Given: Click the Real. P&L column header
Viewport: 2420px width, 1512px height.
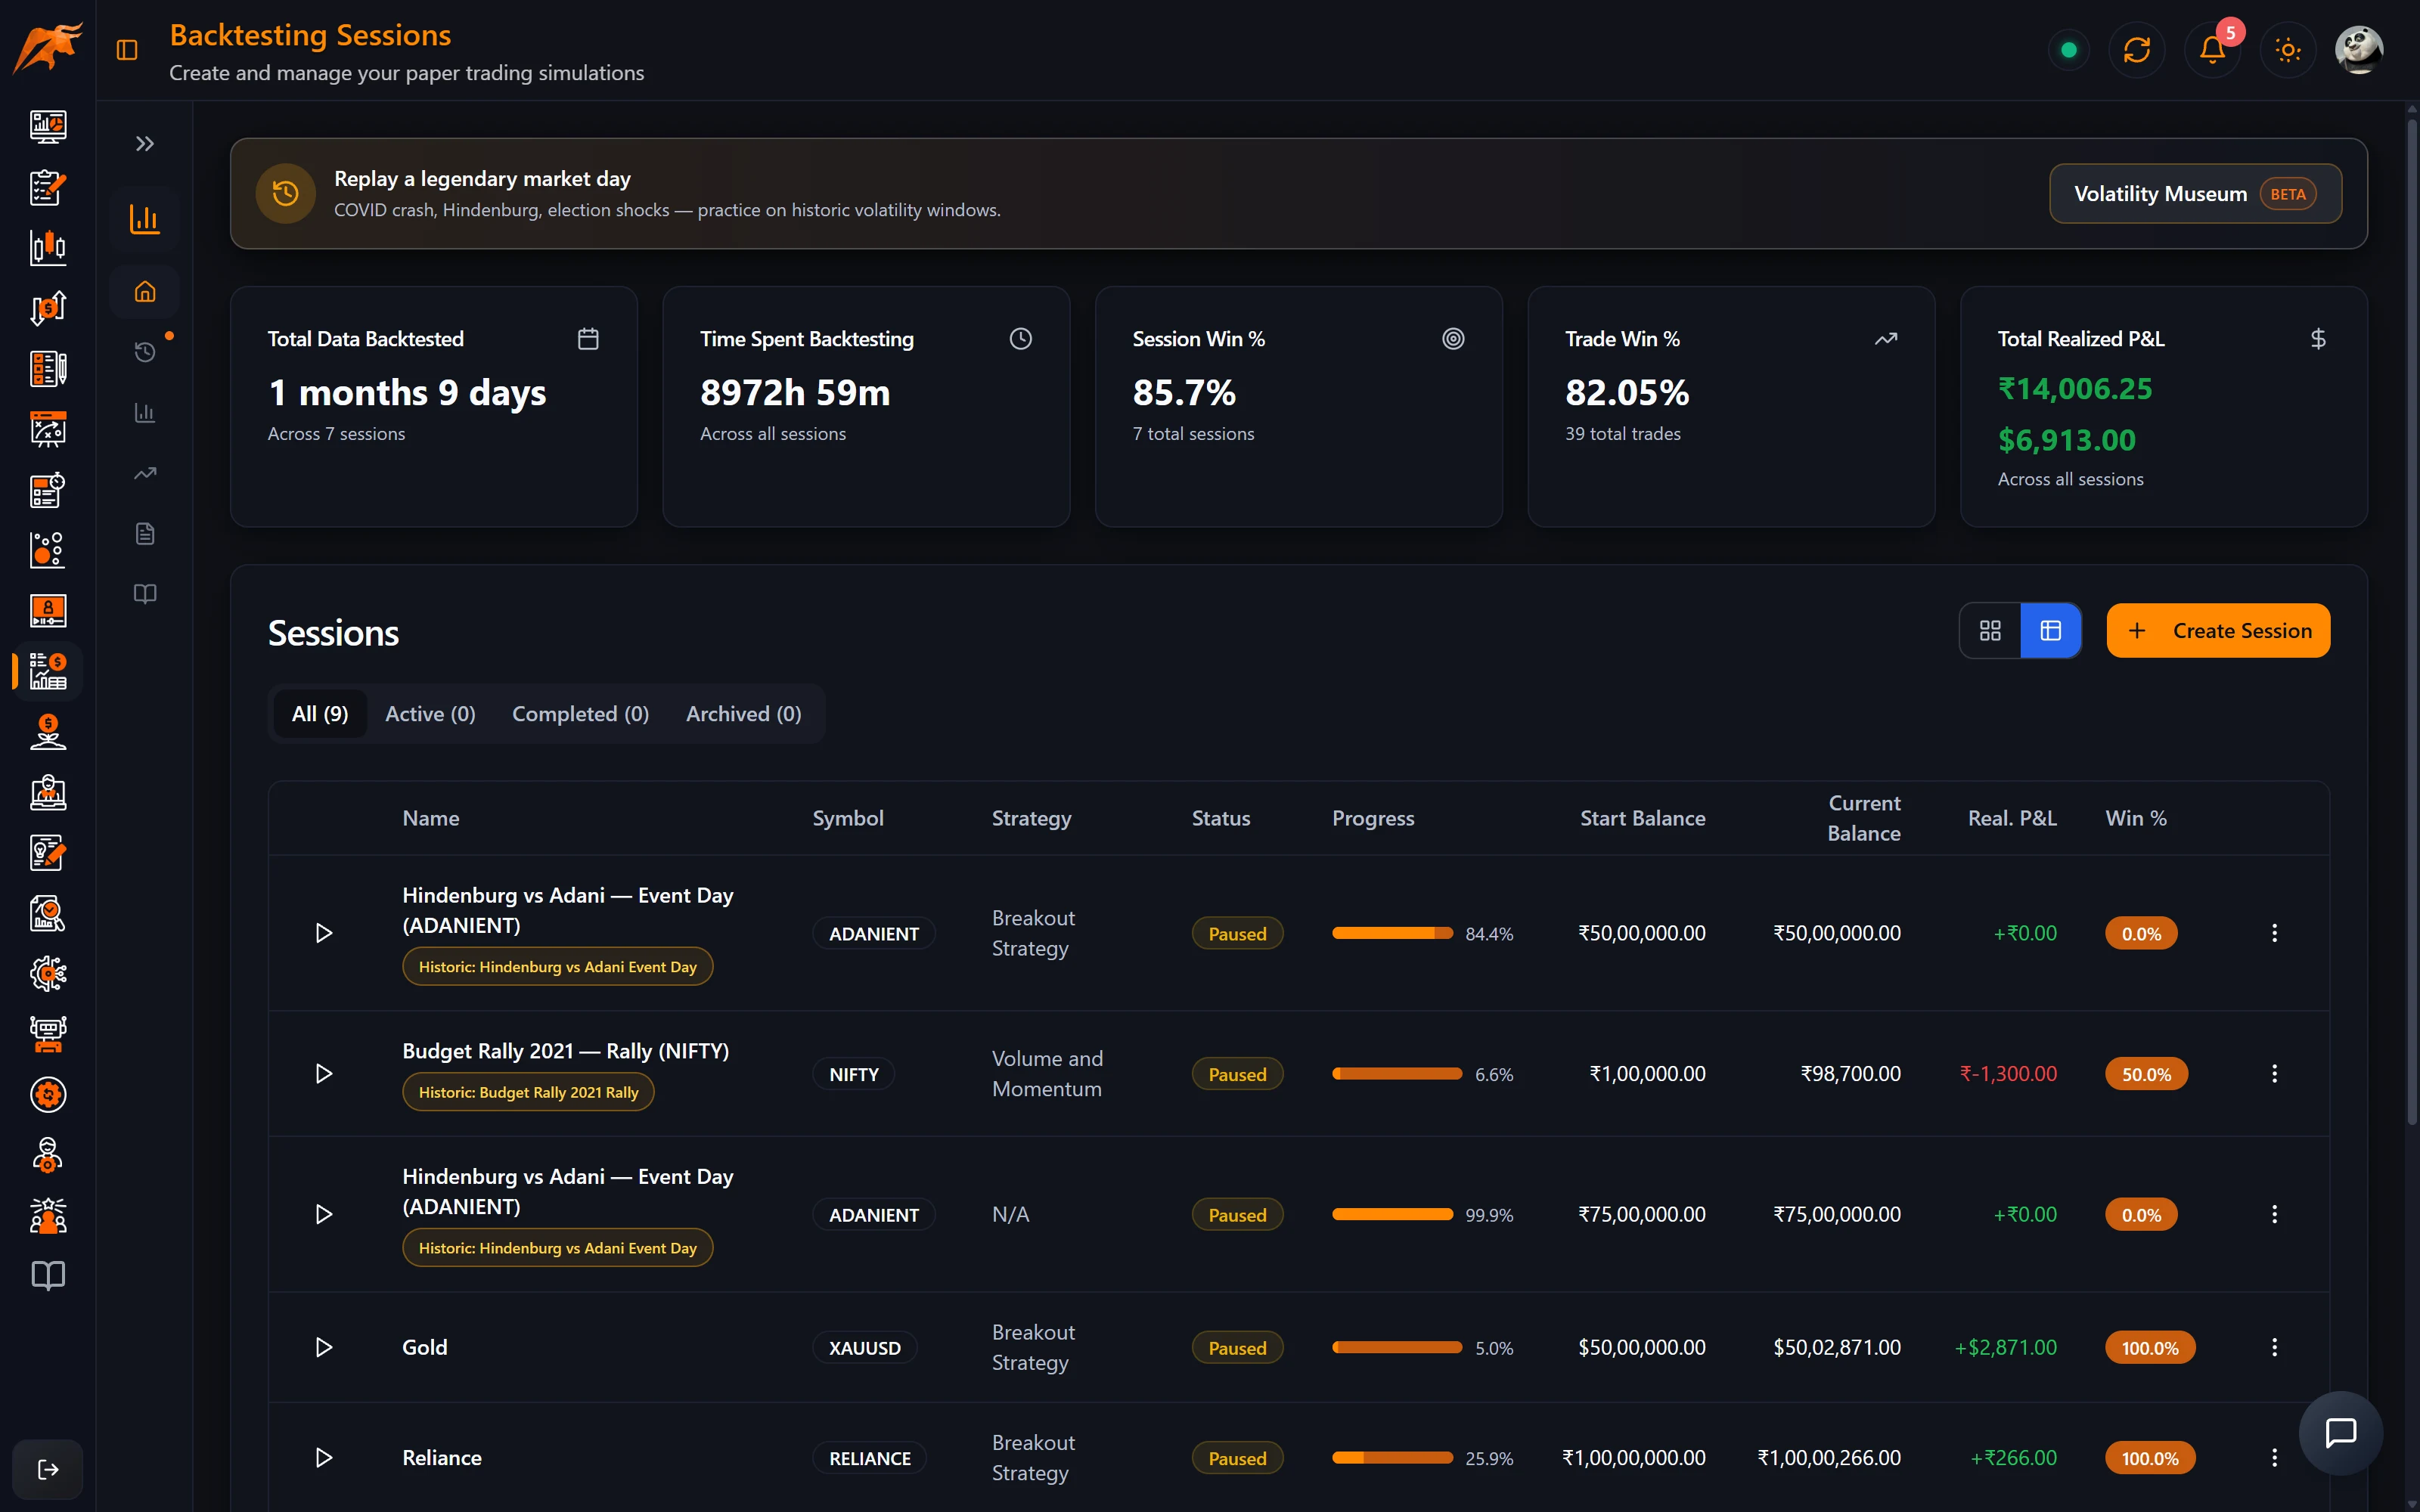Looking at the screenshot, I should [2012, 818].
